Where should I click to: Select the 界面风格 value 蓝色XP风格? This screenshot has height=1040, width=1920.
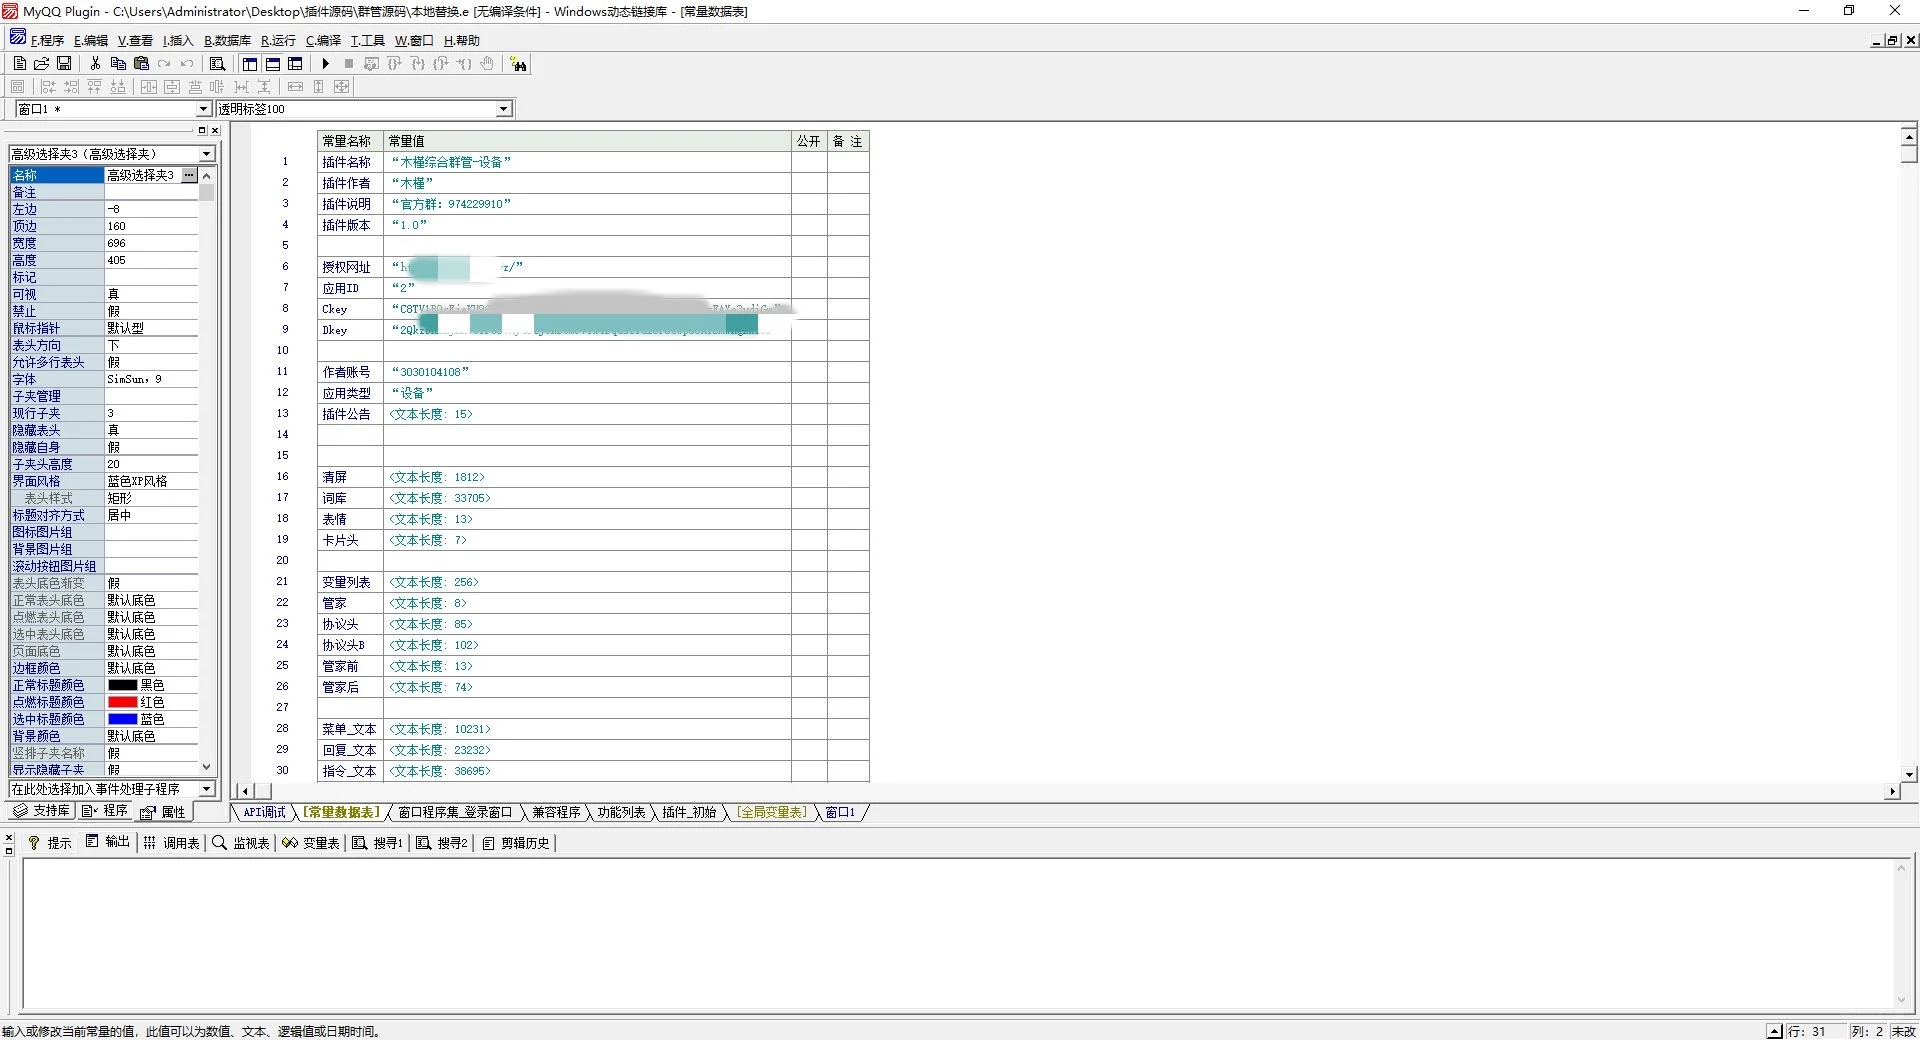click(x=151, y=481)
